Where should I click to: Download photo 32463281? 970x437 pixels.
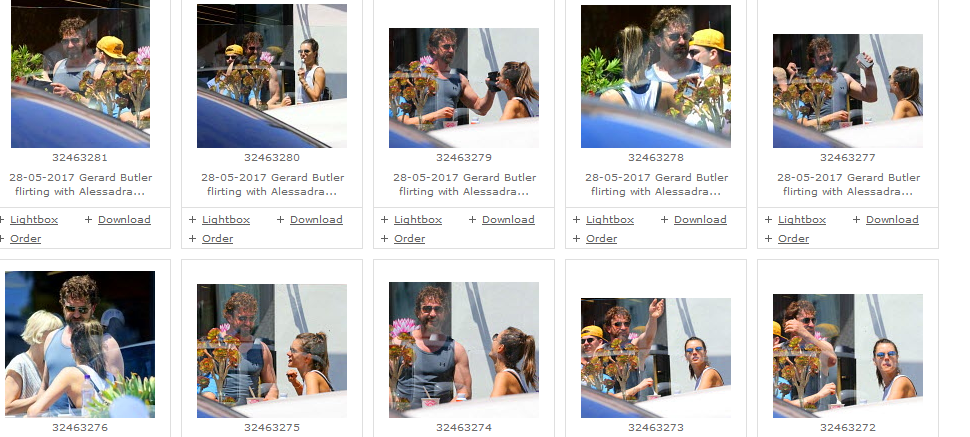coord(124,220)
